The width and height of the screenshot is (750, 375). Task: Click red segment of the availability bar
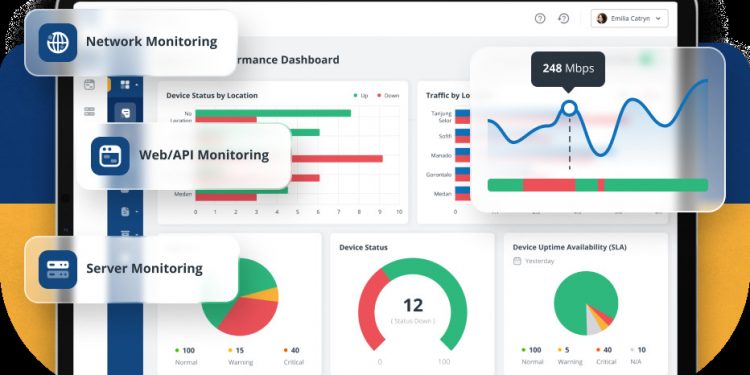pos(549,185)
